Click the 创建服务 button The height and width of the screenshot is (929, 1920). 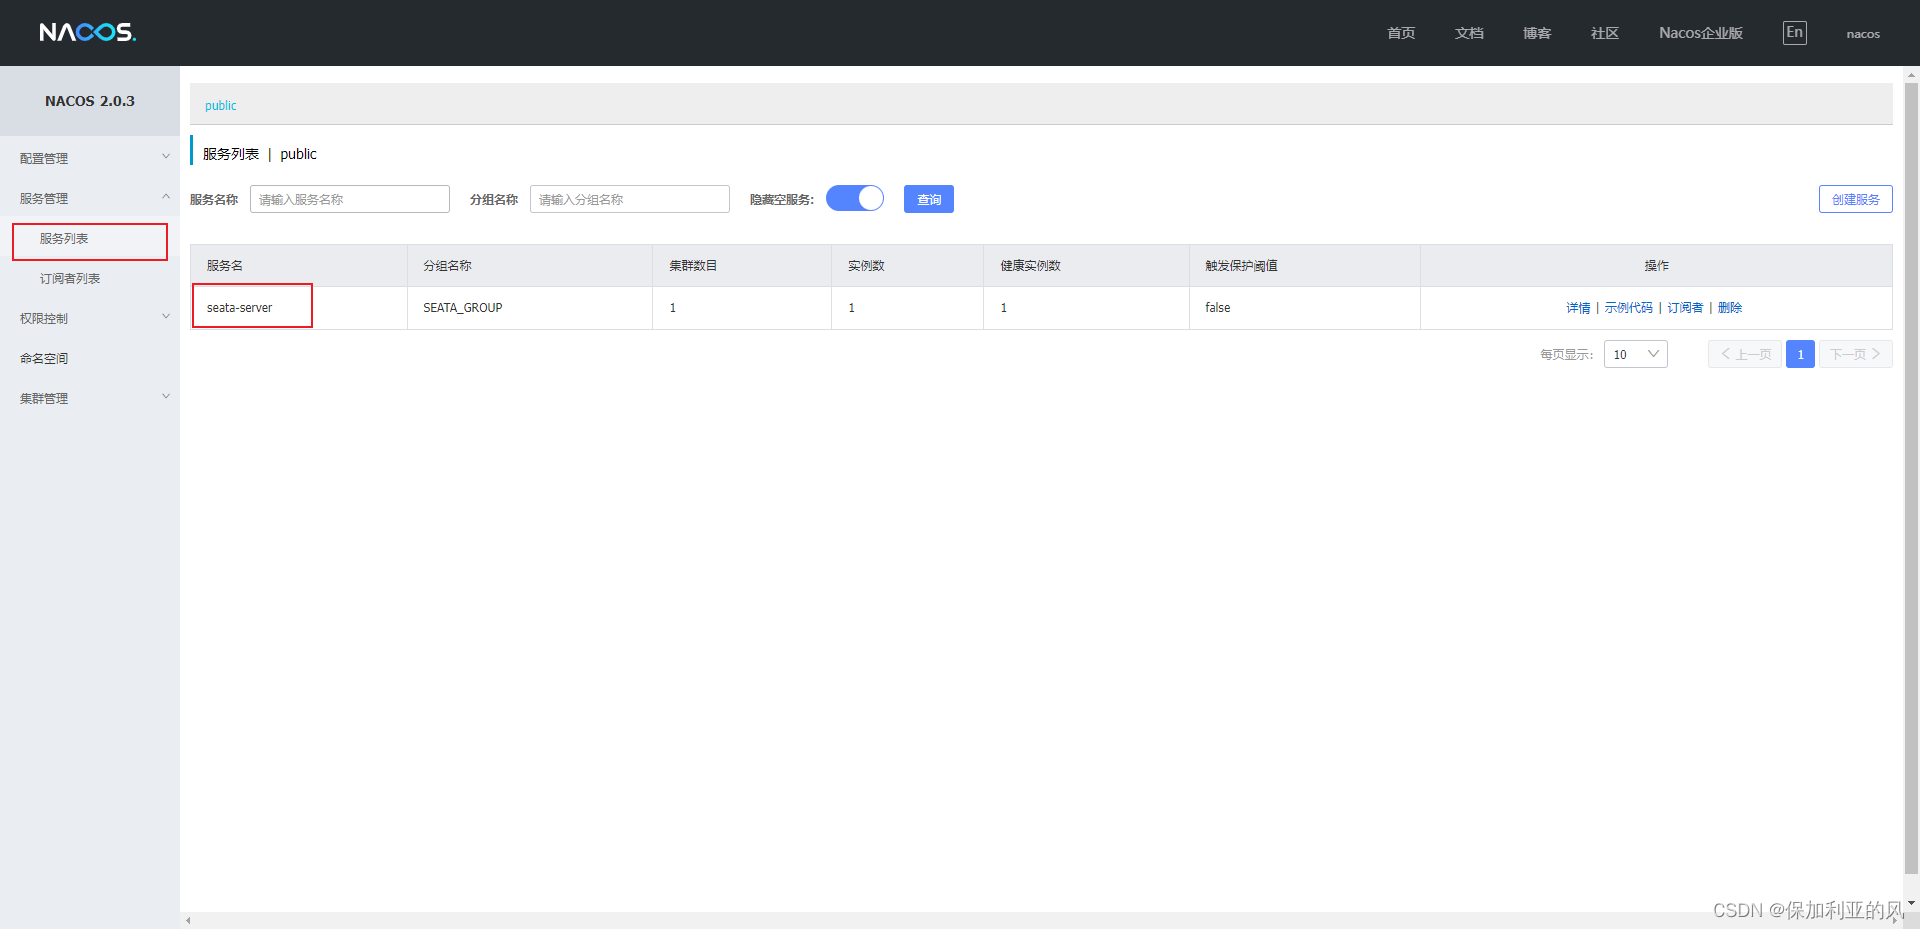[1855, 199]
